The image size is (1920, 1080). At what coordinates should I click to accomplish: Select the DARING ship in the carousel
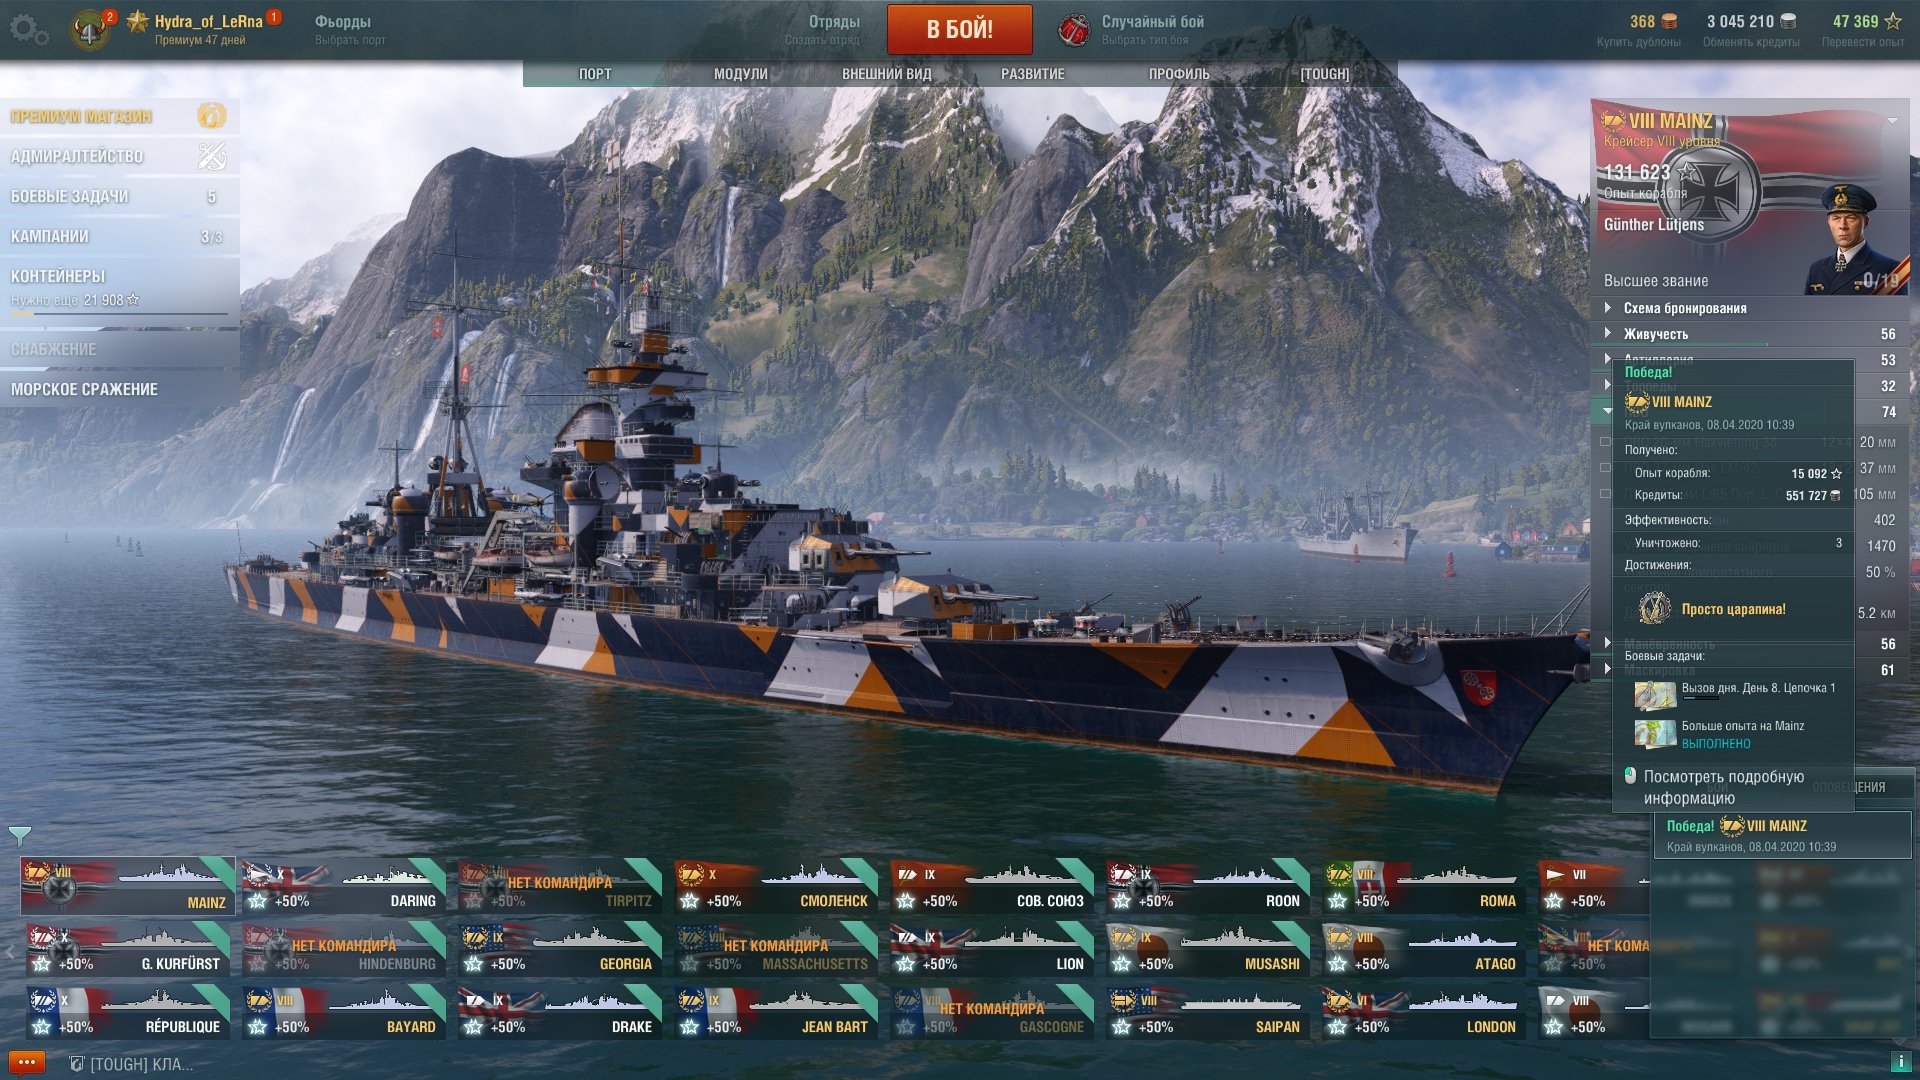point(343,886)
